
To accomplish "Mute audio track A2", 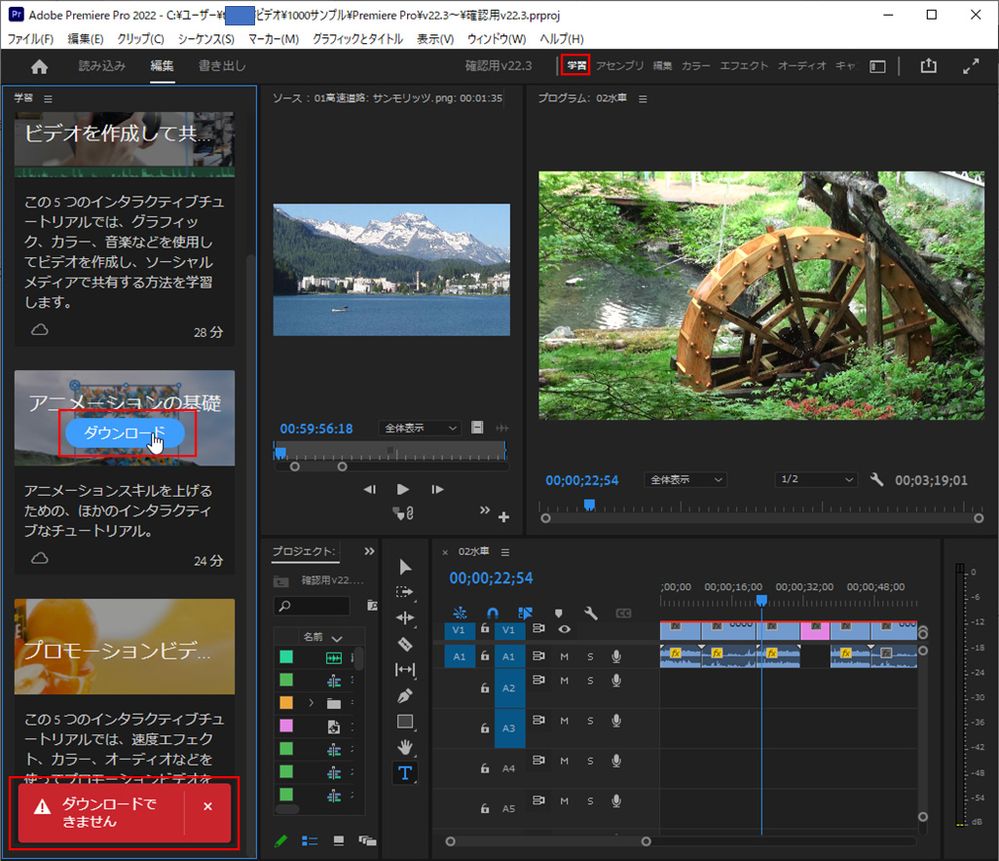I will 564,681.
